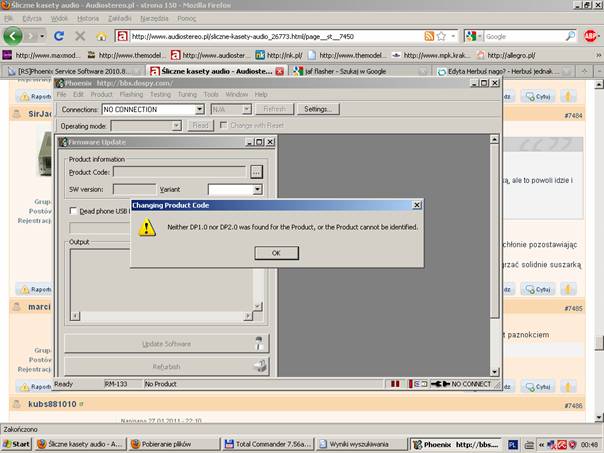Open Phoenix Tools menu
Screen dimensions: 604x453
(211, 94)
